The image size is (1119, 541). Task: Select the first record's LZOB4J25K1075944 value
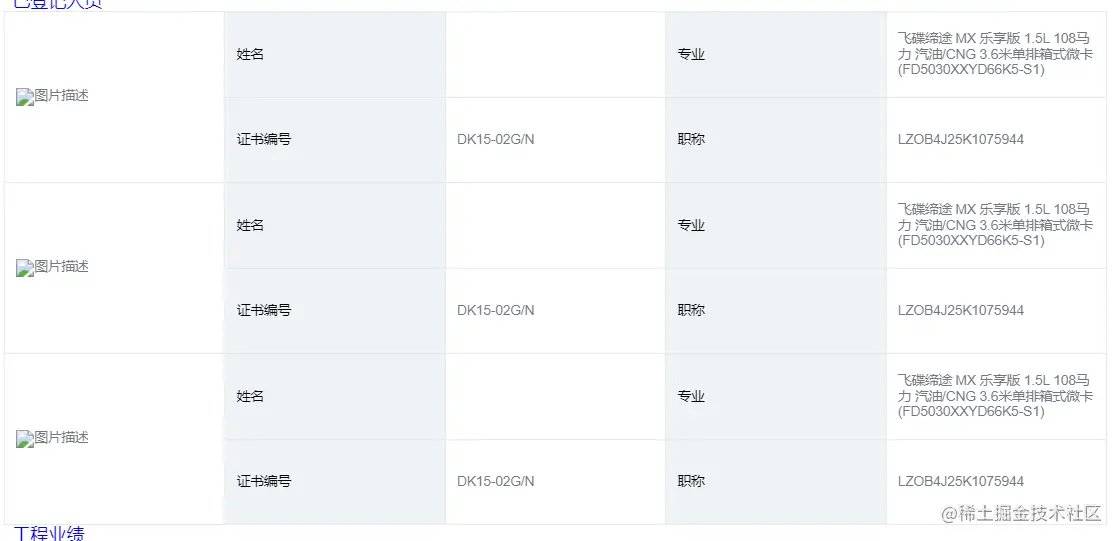coord(960,139)
